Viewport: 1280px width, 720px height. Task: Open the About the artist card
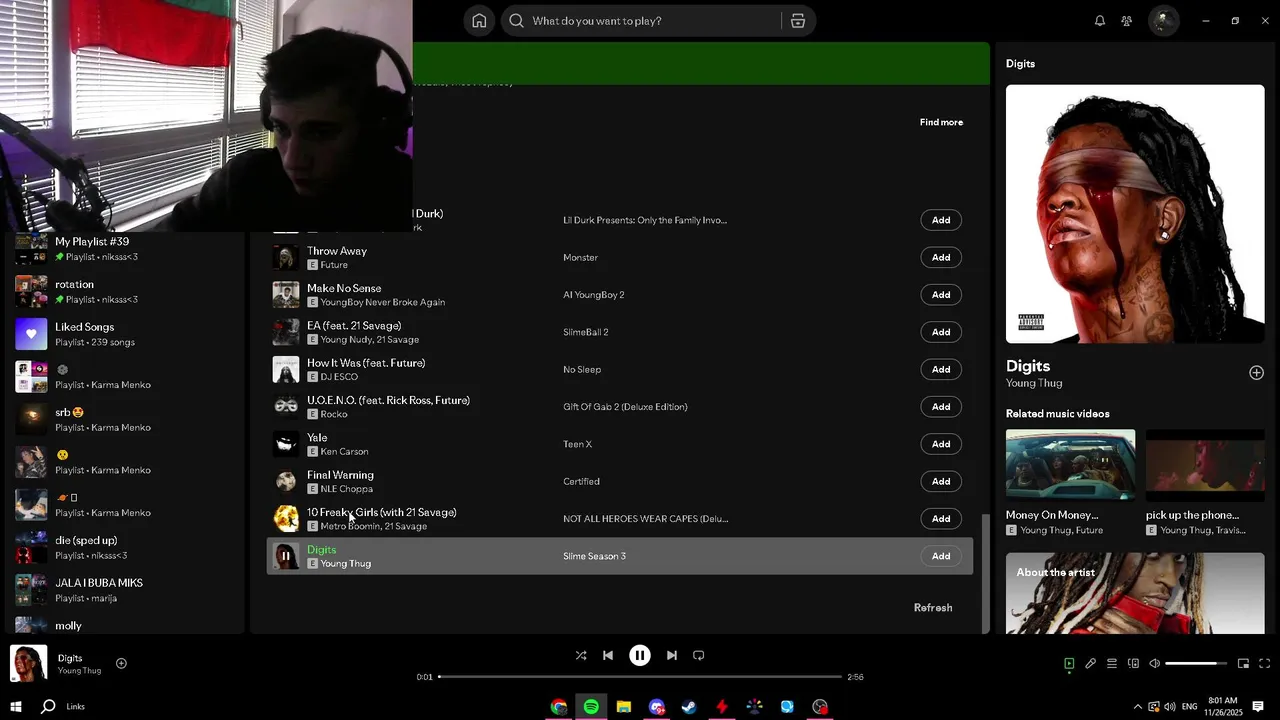pos(1135,593)
